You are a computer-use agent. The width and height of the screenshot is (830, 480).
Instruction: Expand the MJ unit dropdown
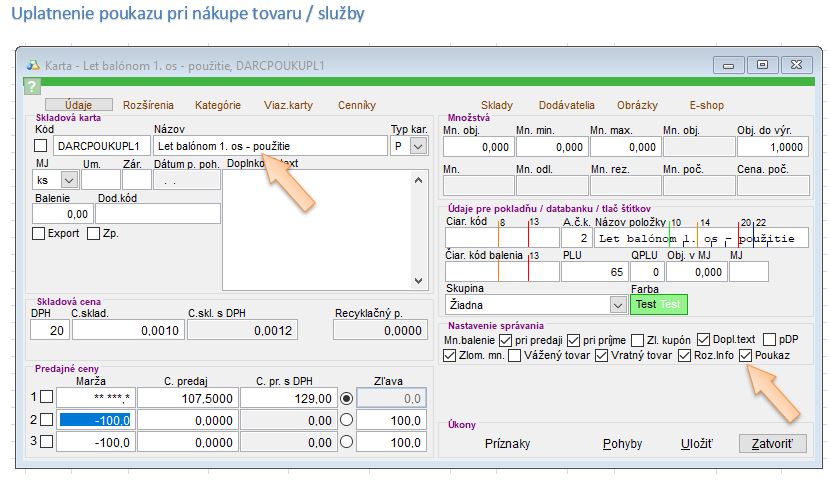pyautogui.click(x=68, y=180)
